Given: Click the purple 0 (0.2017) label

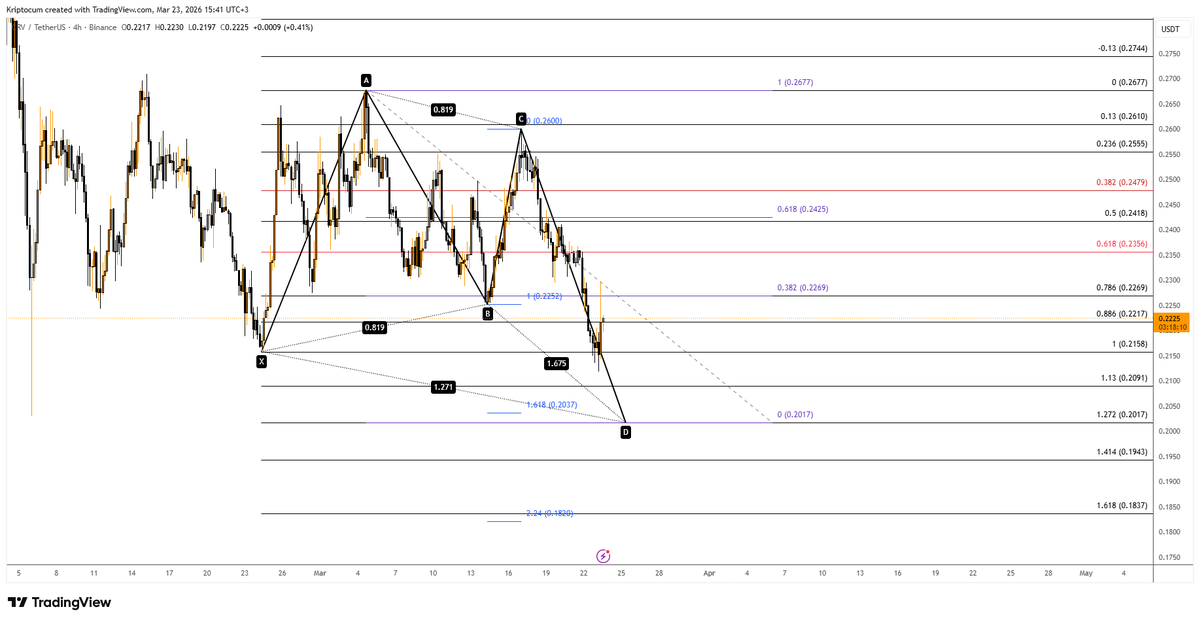Looking at the screenshot, I should click(x=795, y=414).
